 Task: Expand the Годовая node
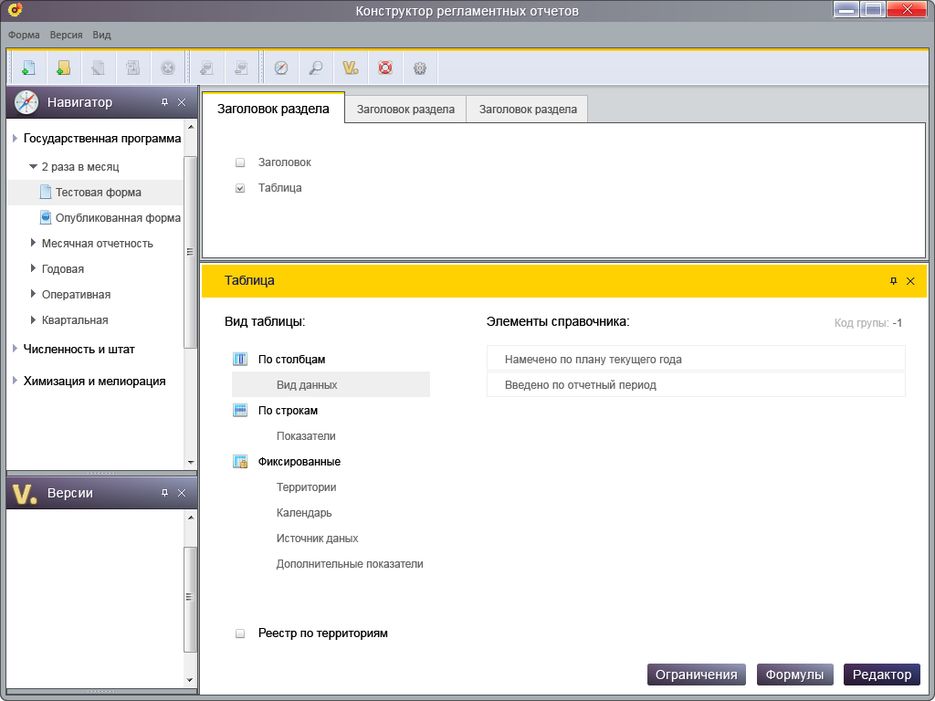pyautogui.click(x=33, y=268)
